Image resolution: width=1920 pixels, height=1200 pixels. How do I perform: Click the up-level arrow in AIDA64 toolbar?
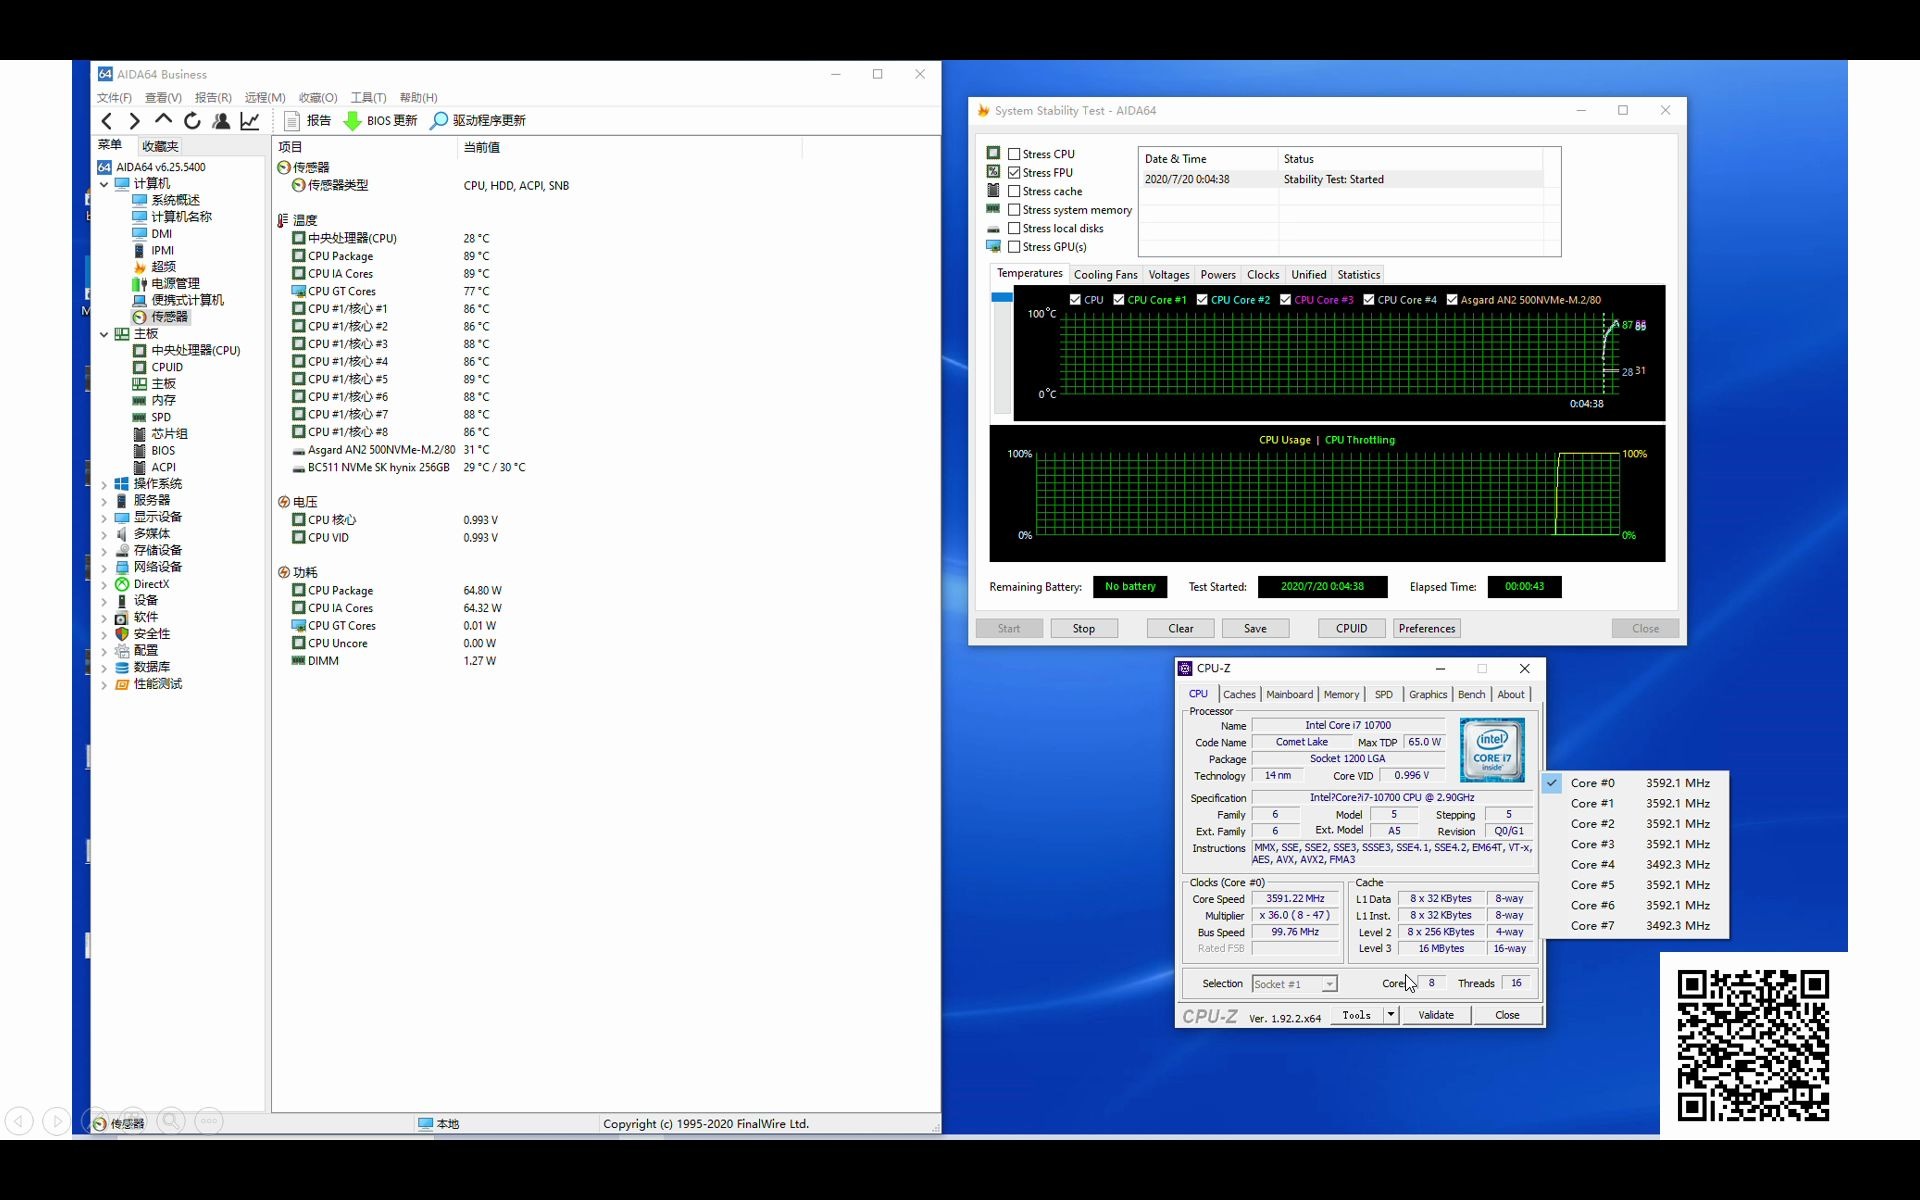coord(163,120)
